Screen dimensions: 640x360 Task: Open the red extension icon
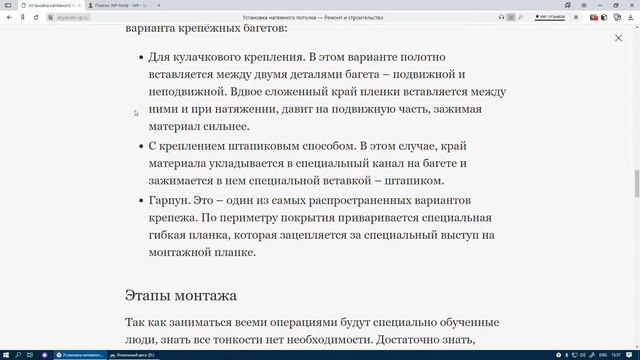pos(594,18)
